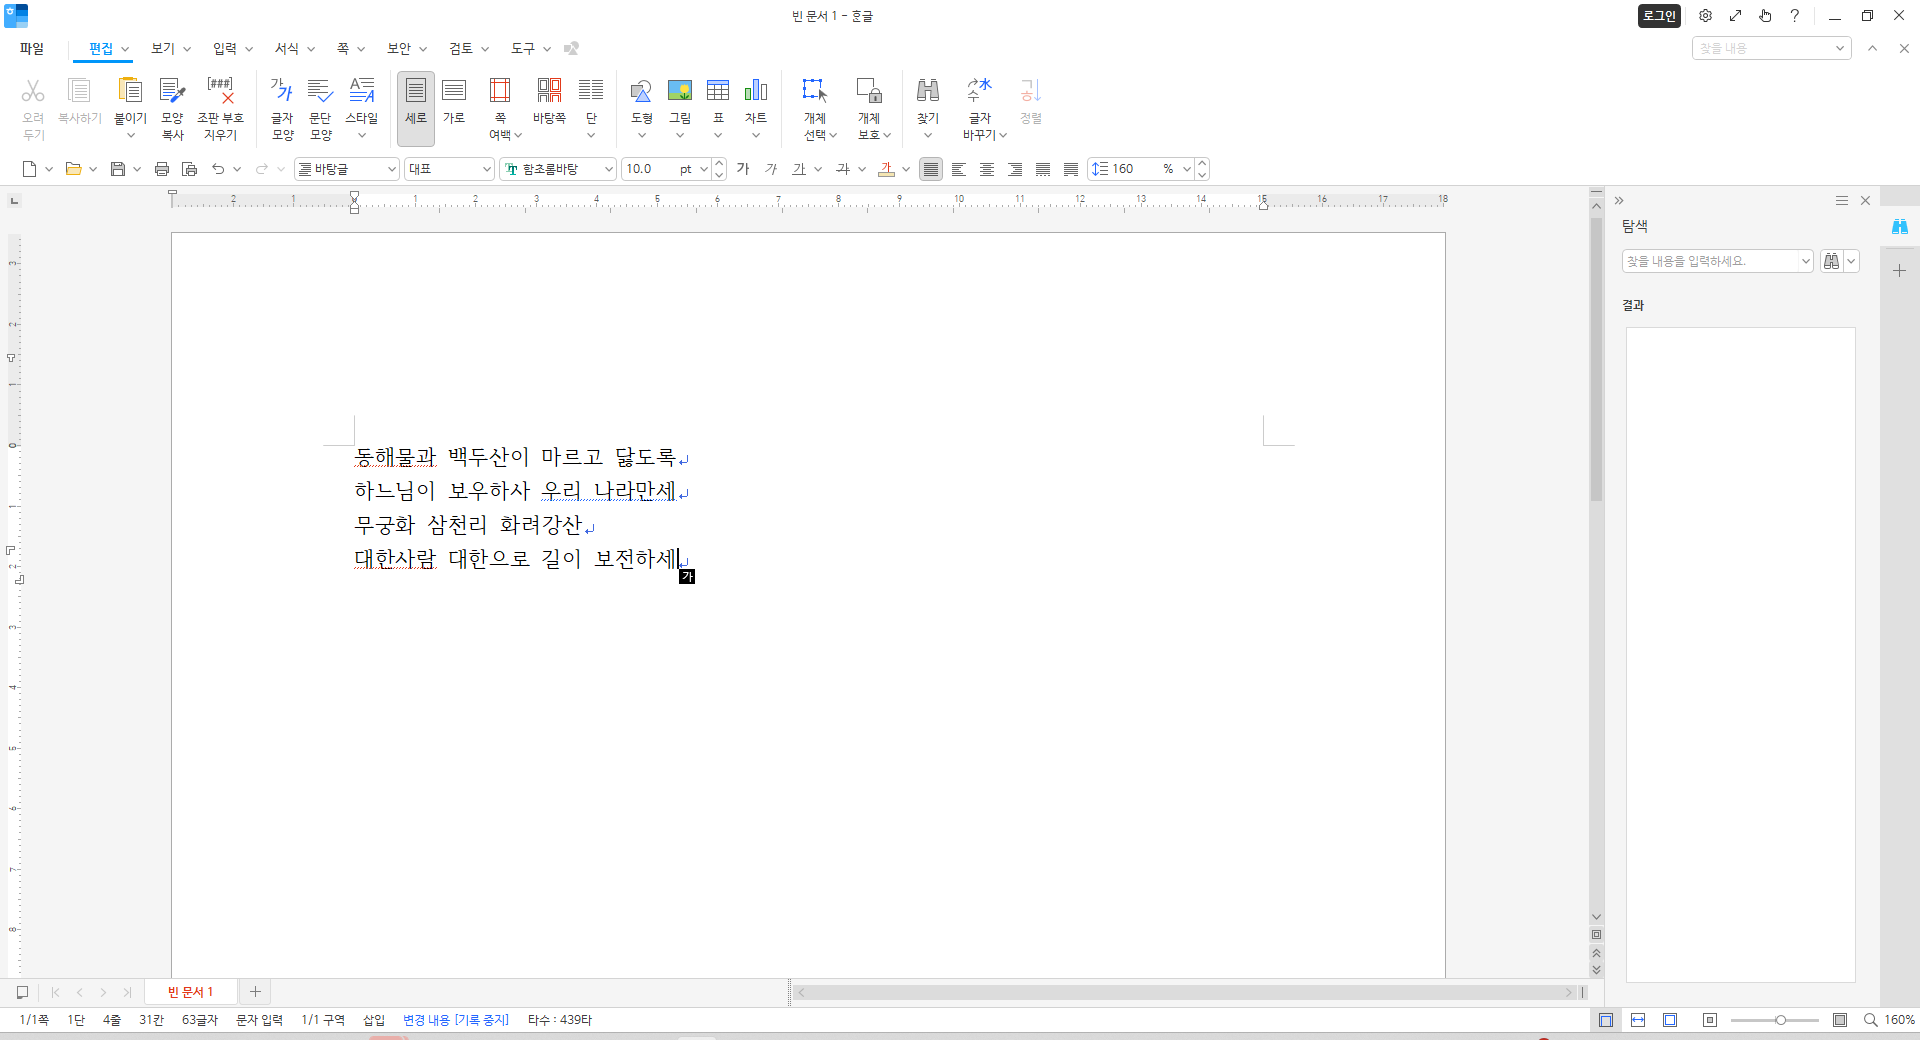The image size is (1920, 1040).
Task: Insert a Shape (도형)
Action: click(641, 91)
